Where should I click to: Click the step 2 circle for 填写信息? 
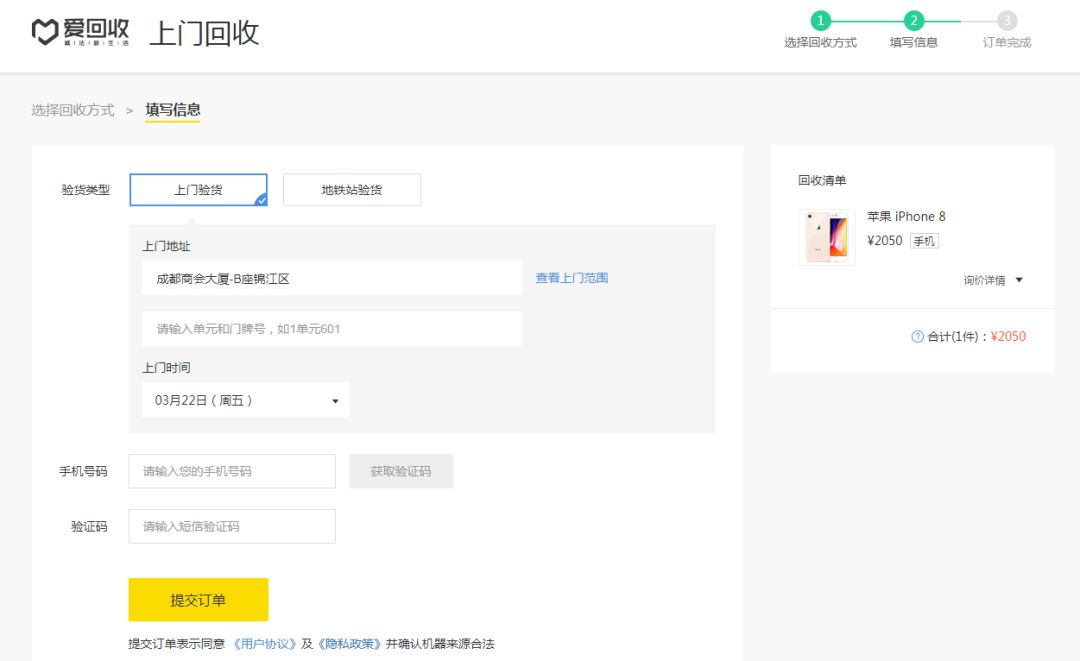click(914, 19)
